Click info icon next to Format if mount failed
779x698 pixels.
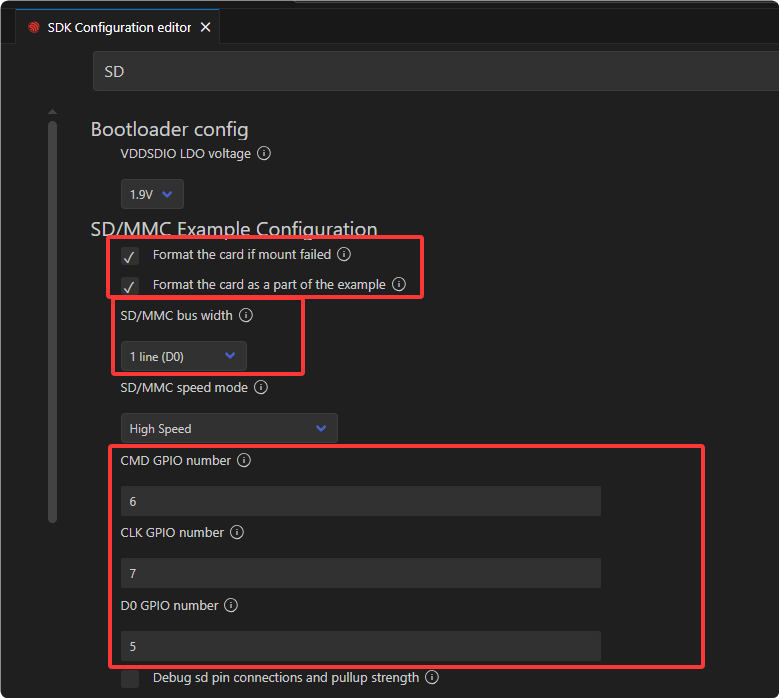pos(344,255)
